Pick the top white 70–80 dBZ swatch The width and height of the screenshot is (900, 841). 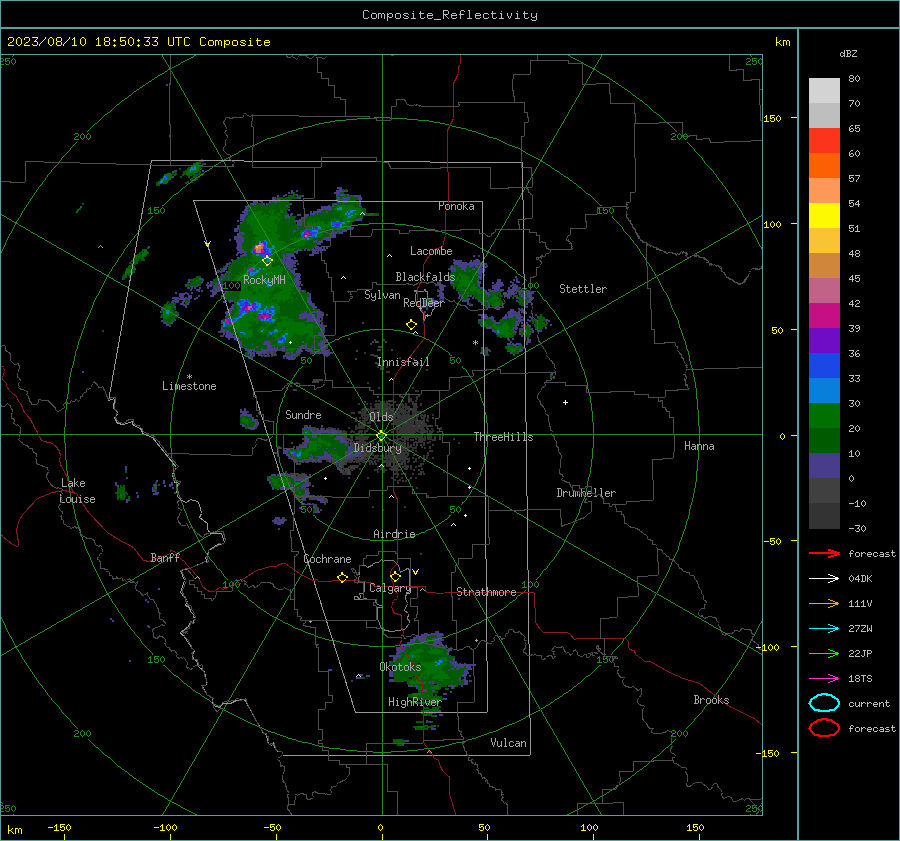(x=824, y=91)
